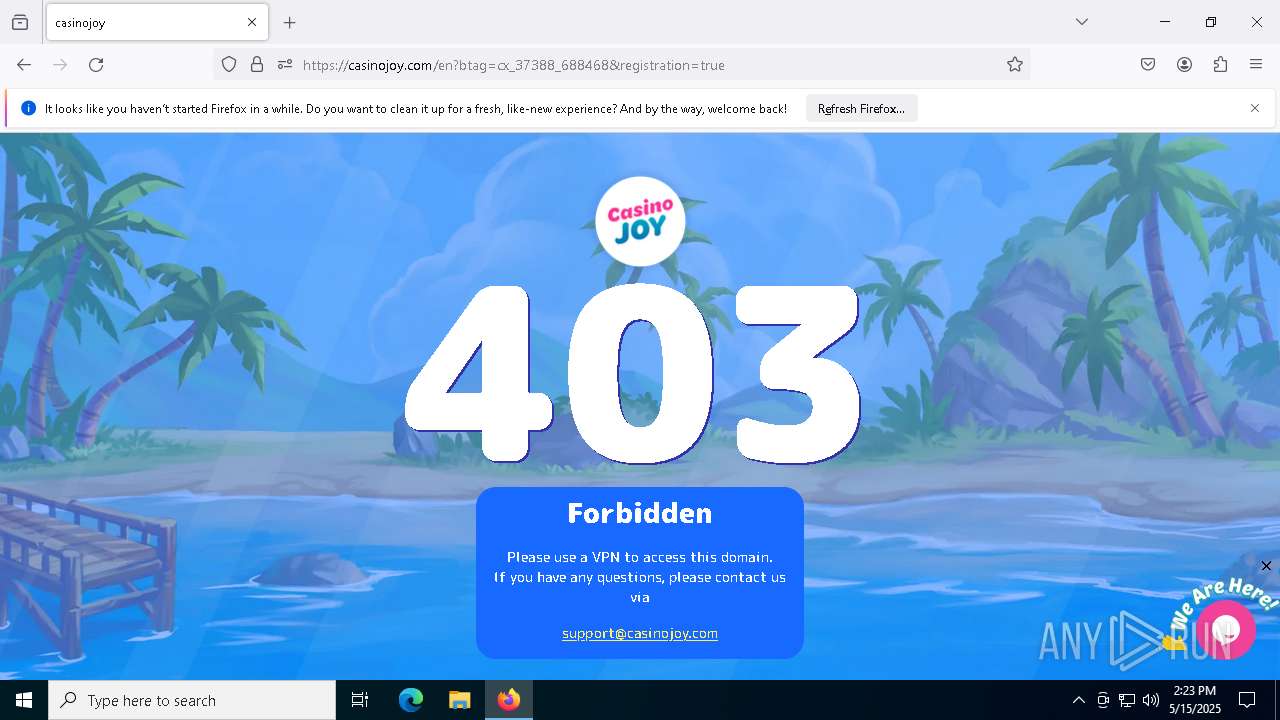Viewport: 1280px width, 720px height.
Task: Open the volume speaker tray icon
Action: pos(1151,700)
